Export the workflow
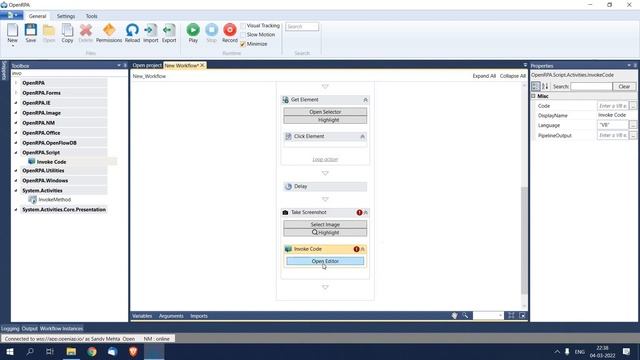Screen dimensions: 640x360 (x=169, y=33)
